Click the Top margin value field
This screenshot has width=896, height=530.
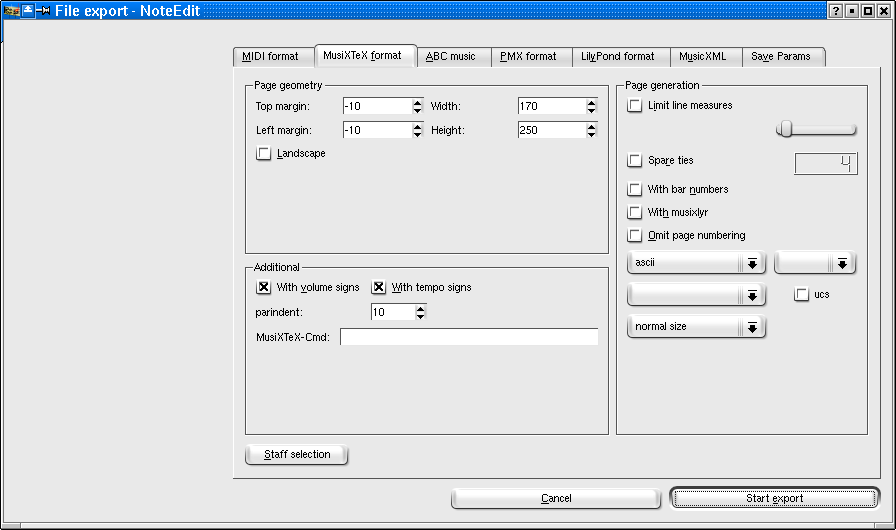coord(377,106)
